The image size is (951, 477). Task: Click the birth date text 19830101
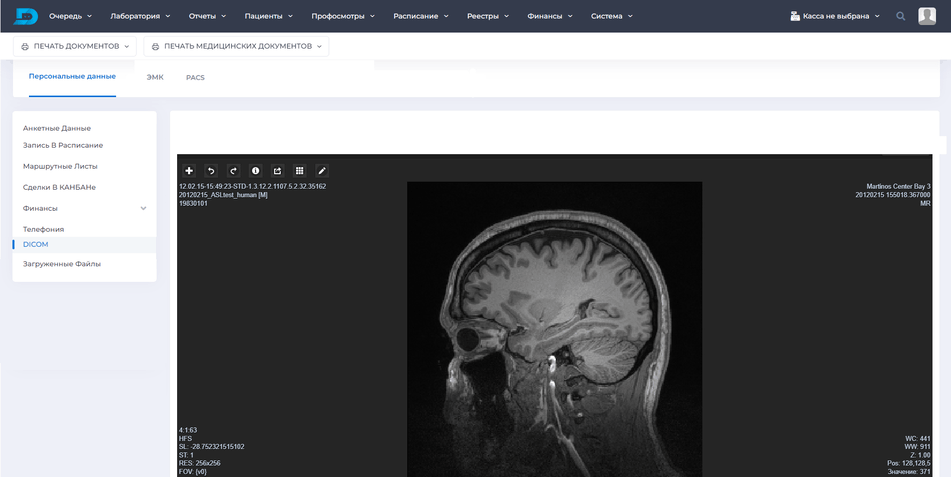[x=193, y=204]
